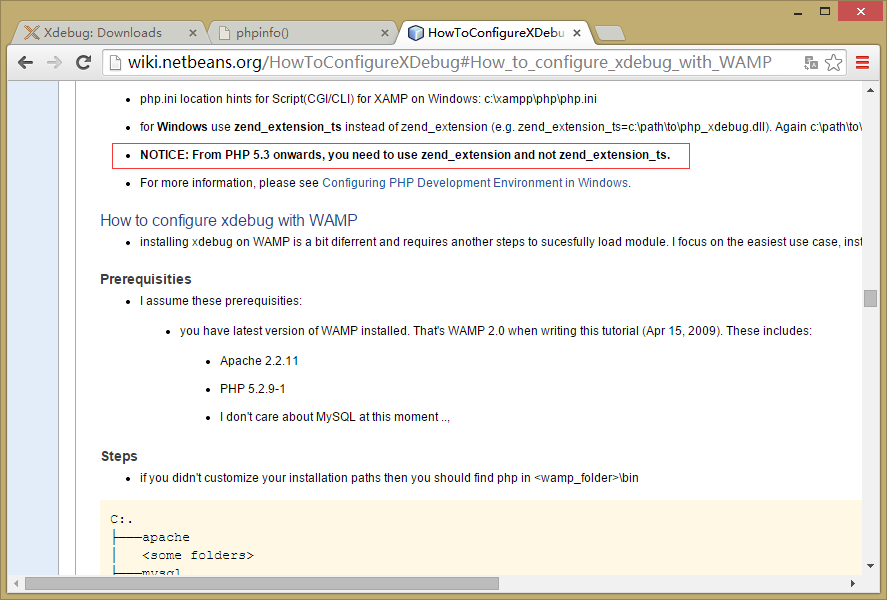Click the 'NOTICE: From PHP 5.3 onwards' line
The image size is (887, 600).
click(405, 155)
